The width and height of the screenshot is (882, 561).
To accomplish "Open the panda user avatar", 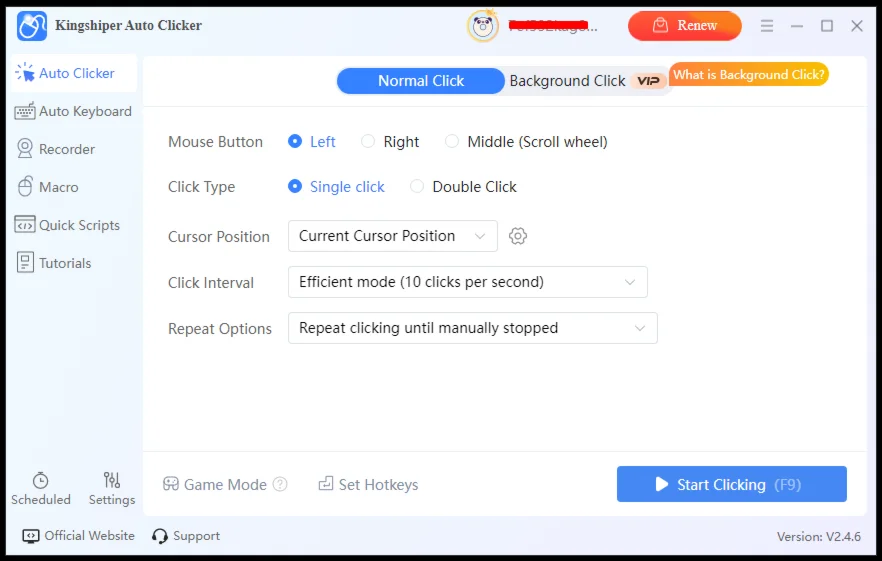I will click(483, 26).
